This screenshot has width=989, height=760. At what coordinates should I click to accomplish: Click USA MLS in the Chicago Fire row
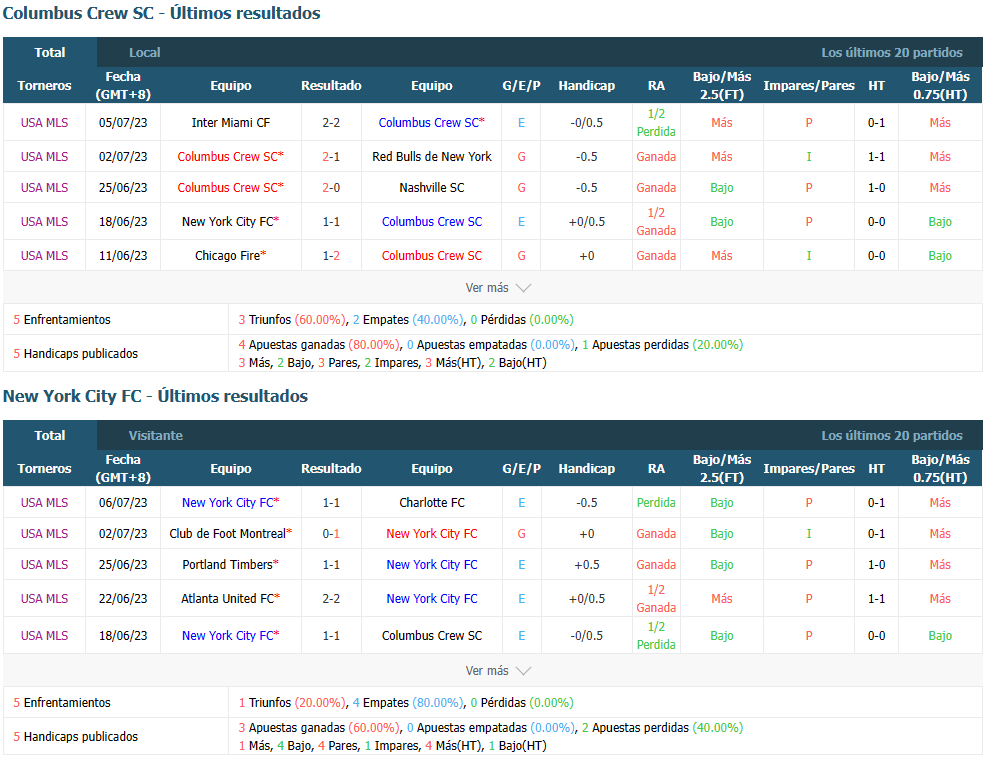pos(44,255)
